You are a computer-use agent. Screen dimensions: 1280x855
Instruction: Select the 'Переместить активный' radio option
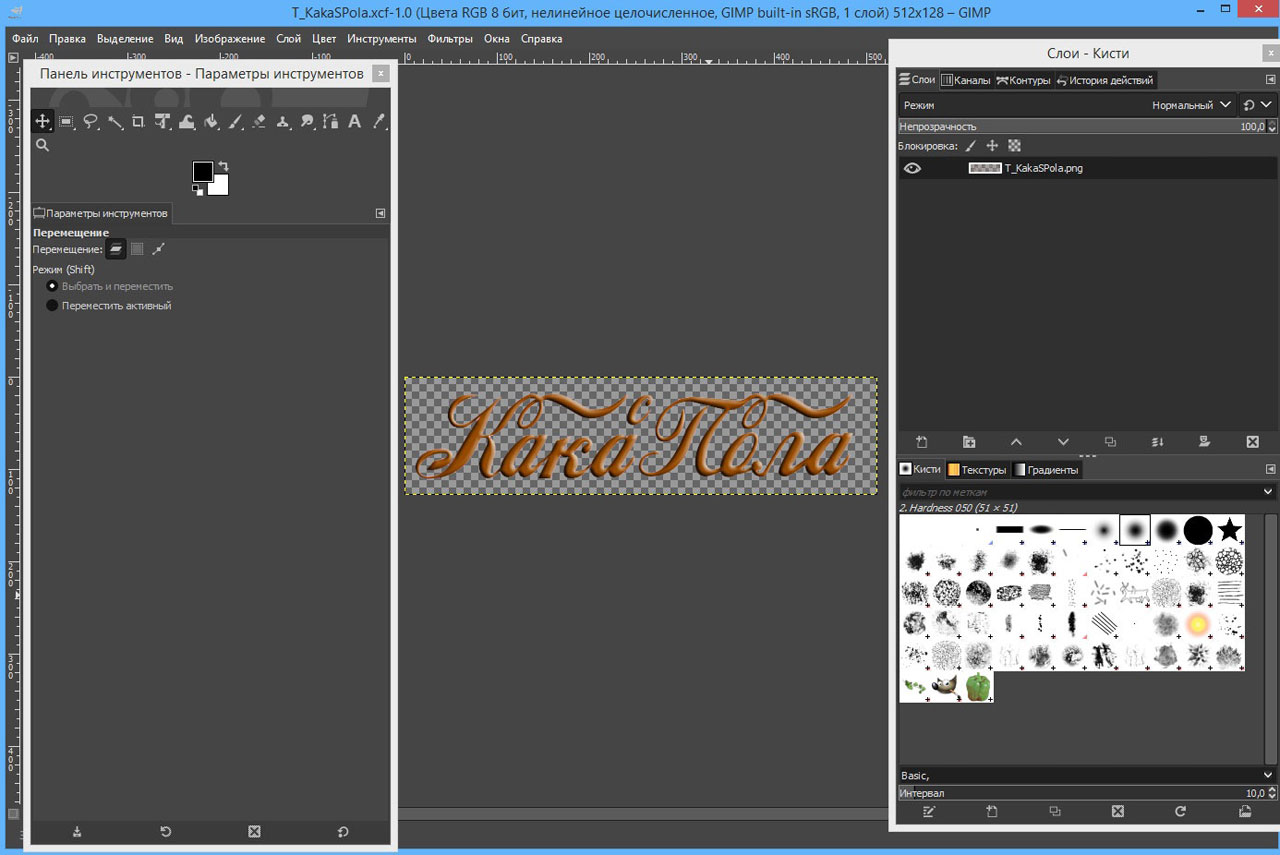(53, 306)
